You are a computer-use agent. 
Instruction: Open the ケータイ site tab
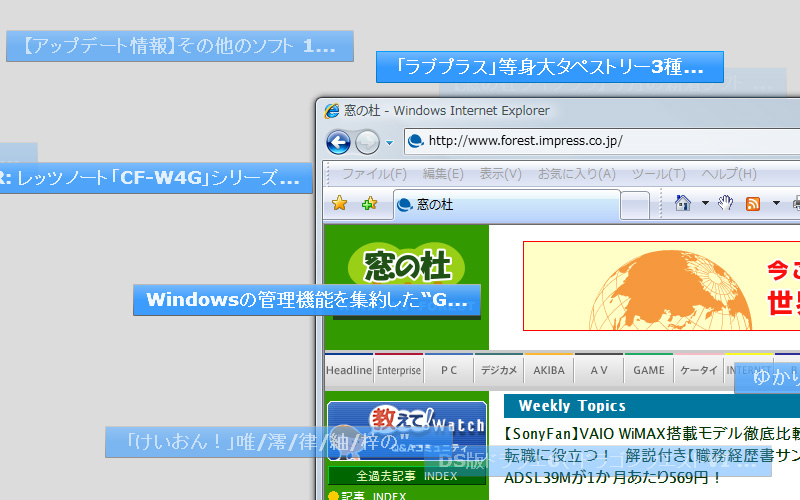click(699, 370)
